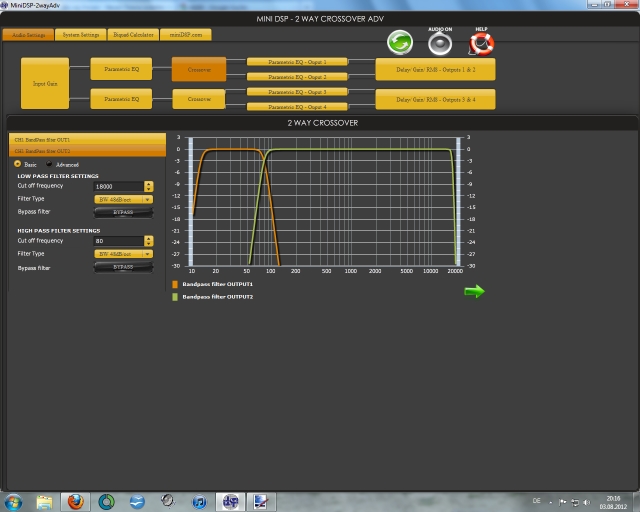Viewport: 640px width, 512px height.
Task: Select the CH1 BandPass filter OUT1 tab
Action: pos(87,139)
